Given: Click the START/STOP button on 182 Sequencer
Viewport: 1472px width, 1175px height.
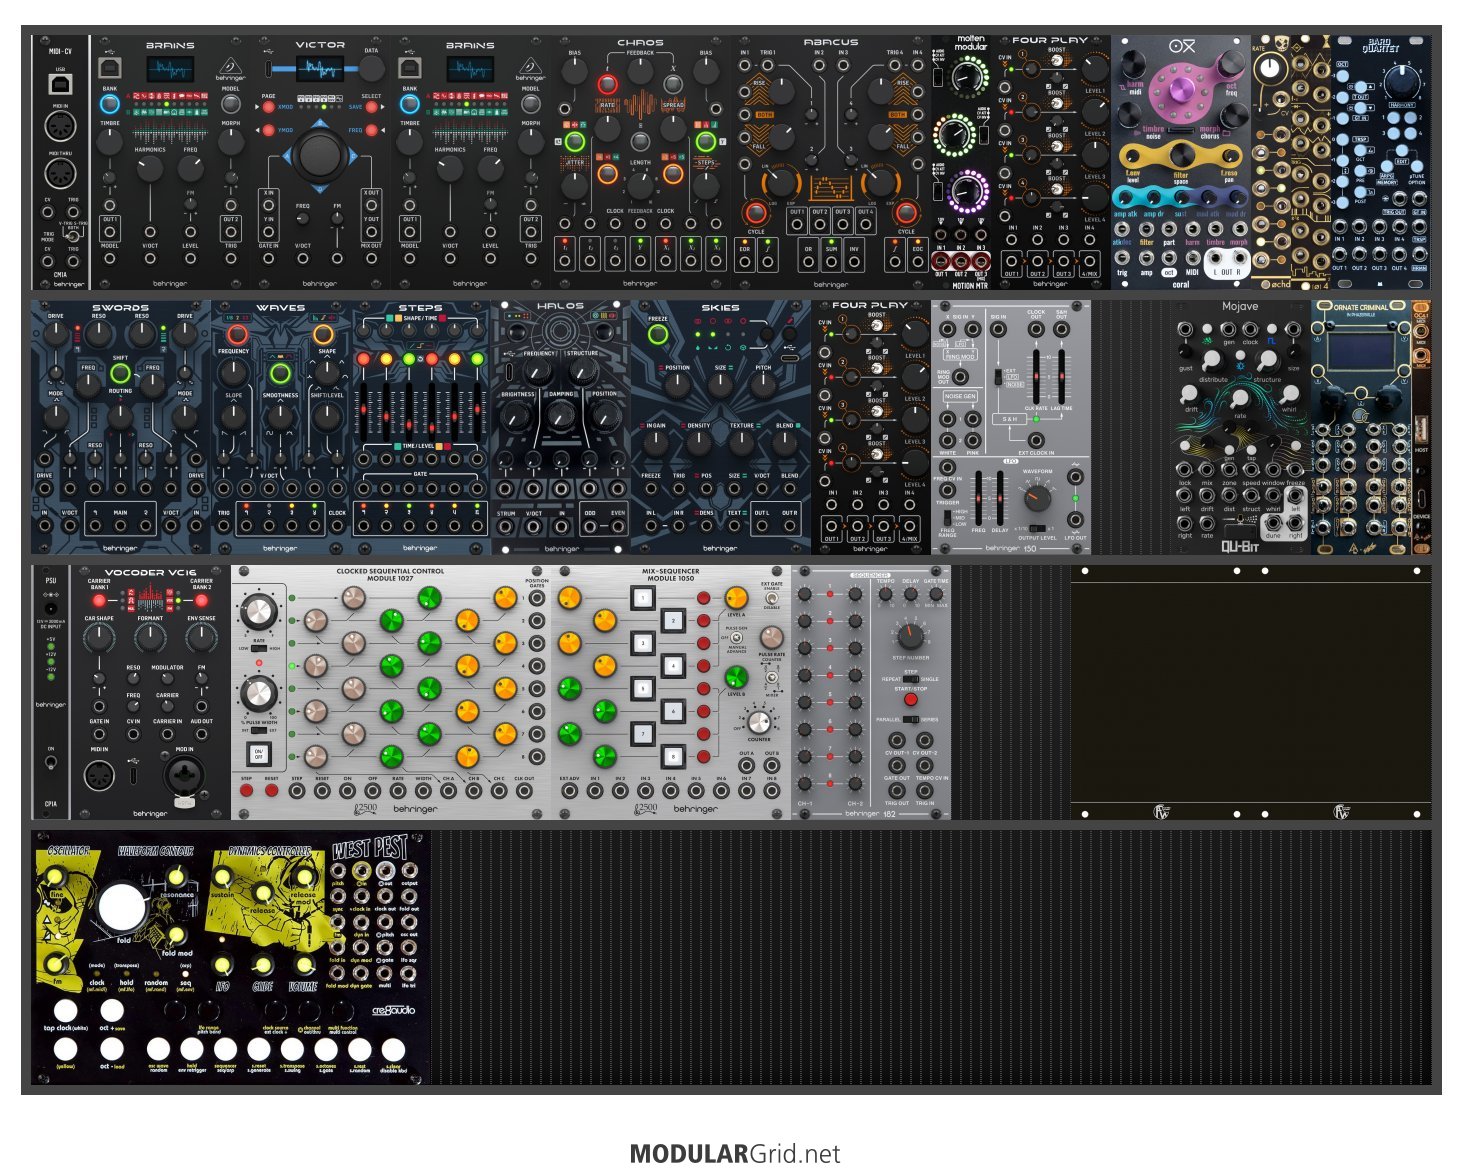Looking at the screenshot, I should [910, 700].
